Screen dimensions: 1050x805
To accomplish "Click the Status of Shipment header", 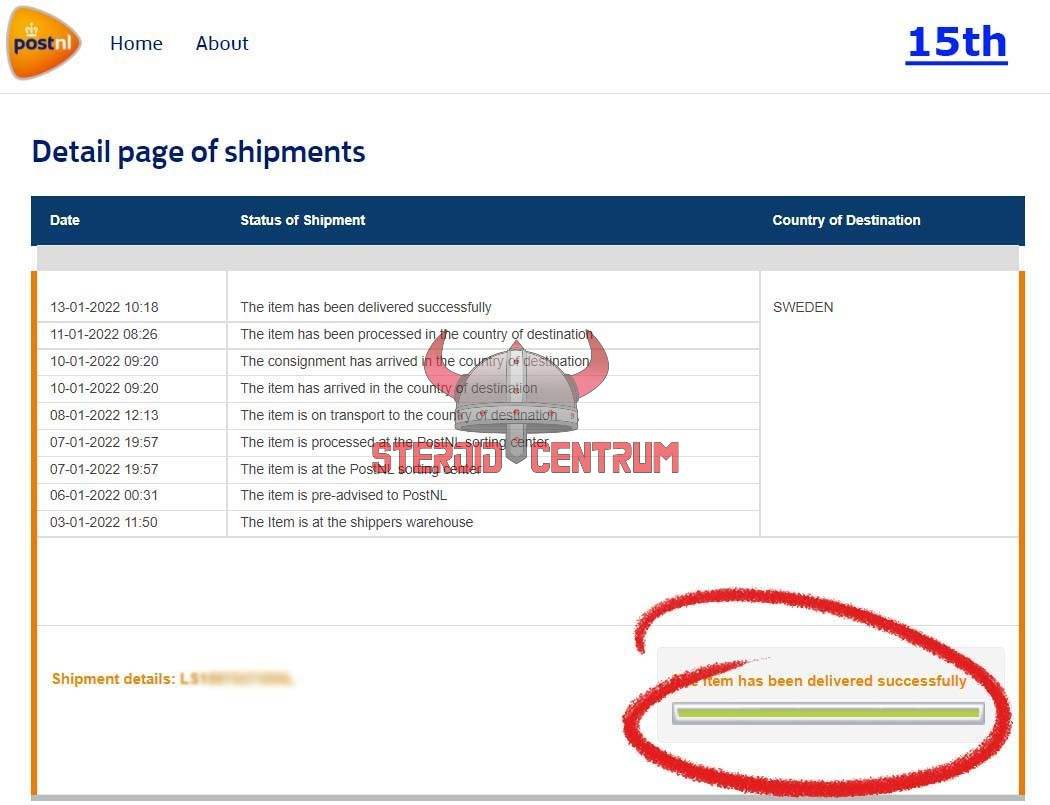I will pyautogui.click(x=303, y=220).
